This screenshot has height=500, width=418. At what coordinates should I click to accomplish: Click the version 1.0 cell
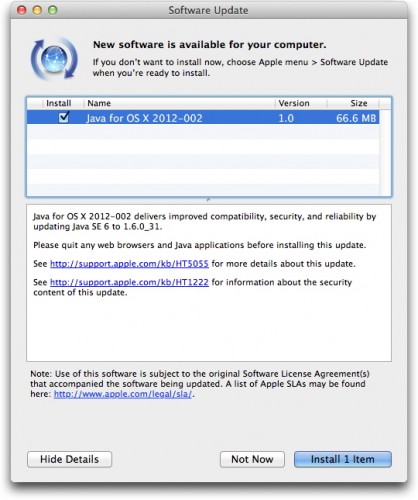[x=286, y=118]
